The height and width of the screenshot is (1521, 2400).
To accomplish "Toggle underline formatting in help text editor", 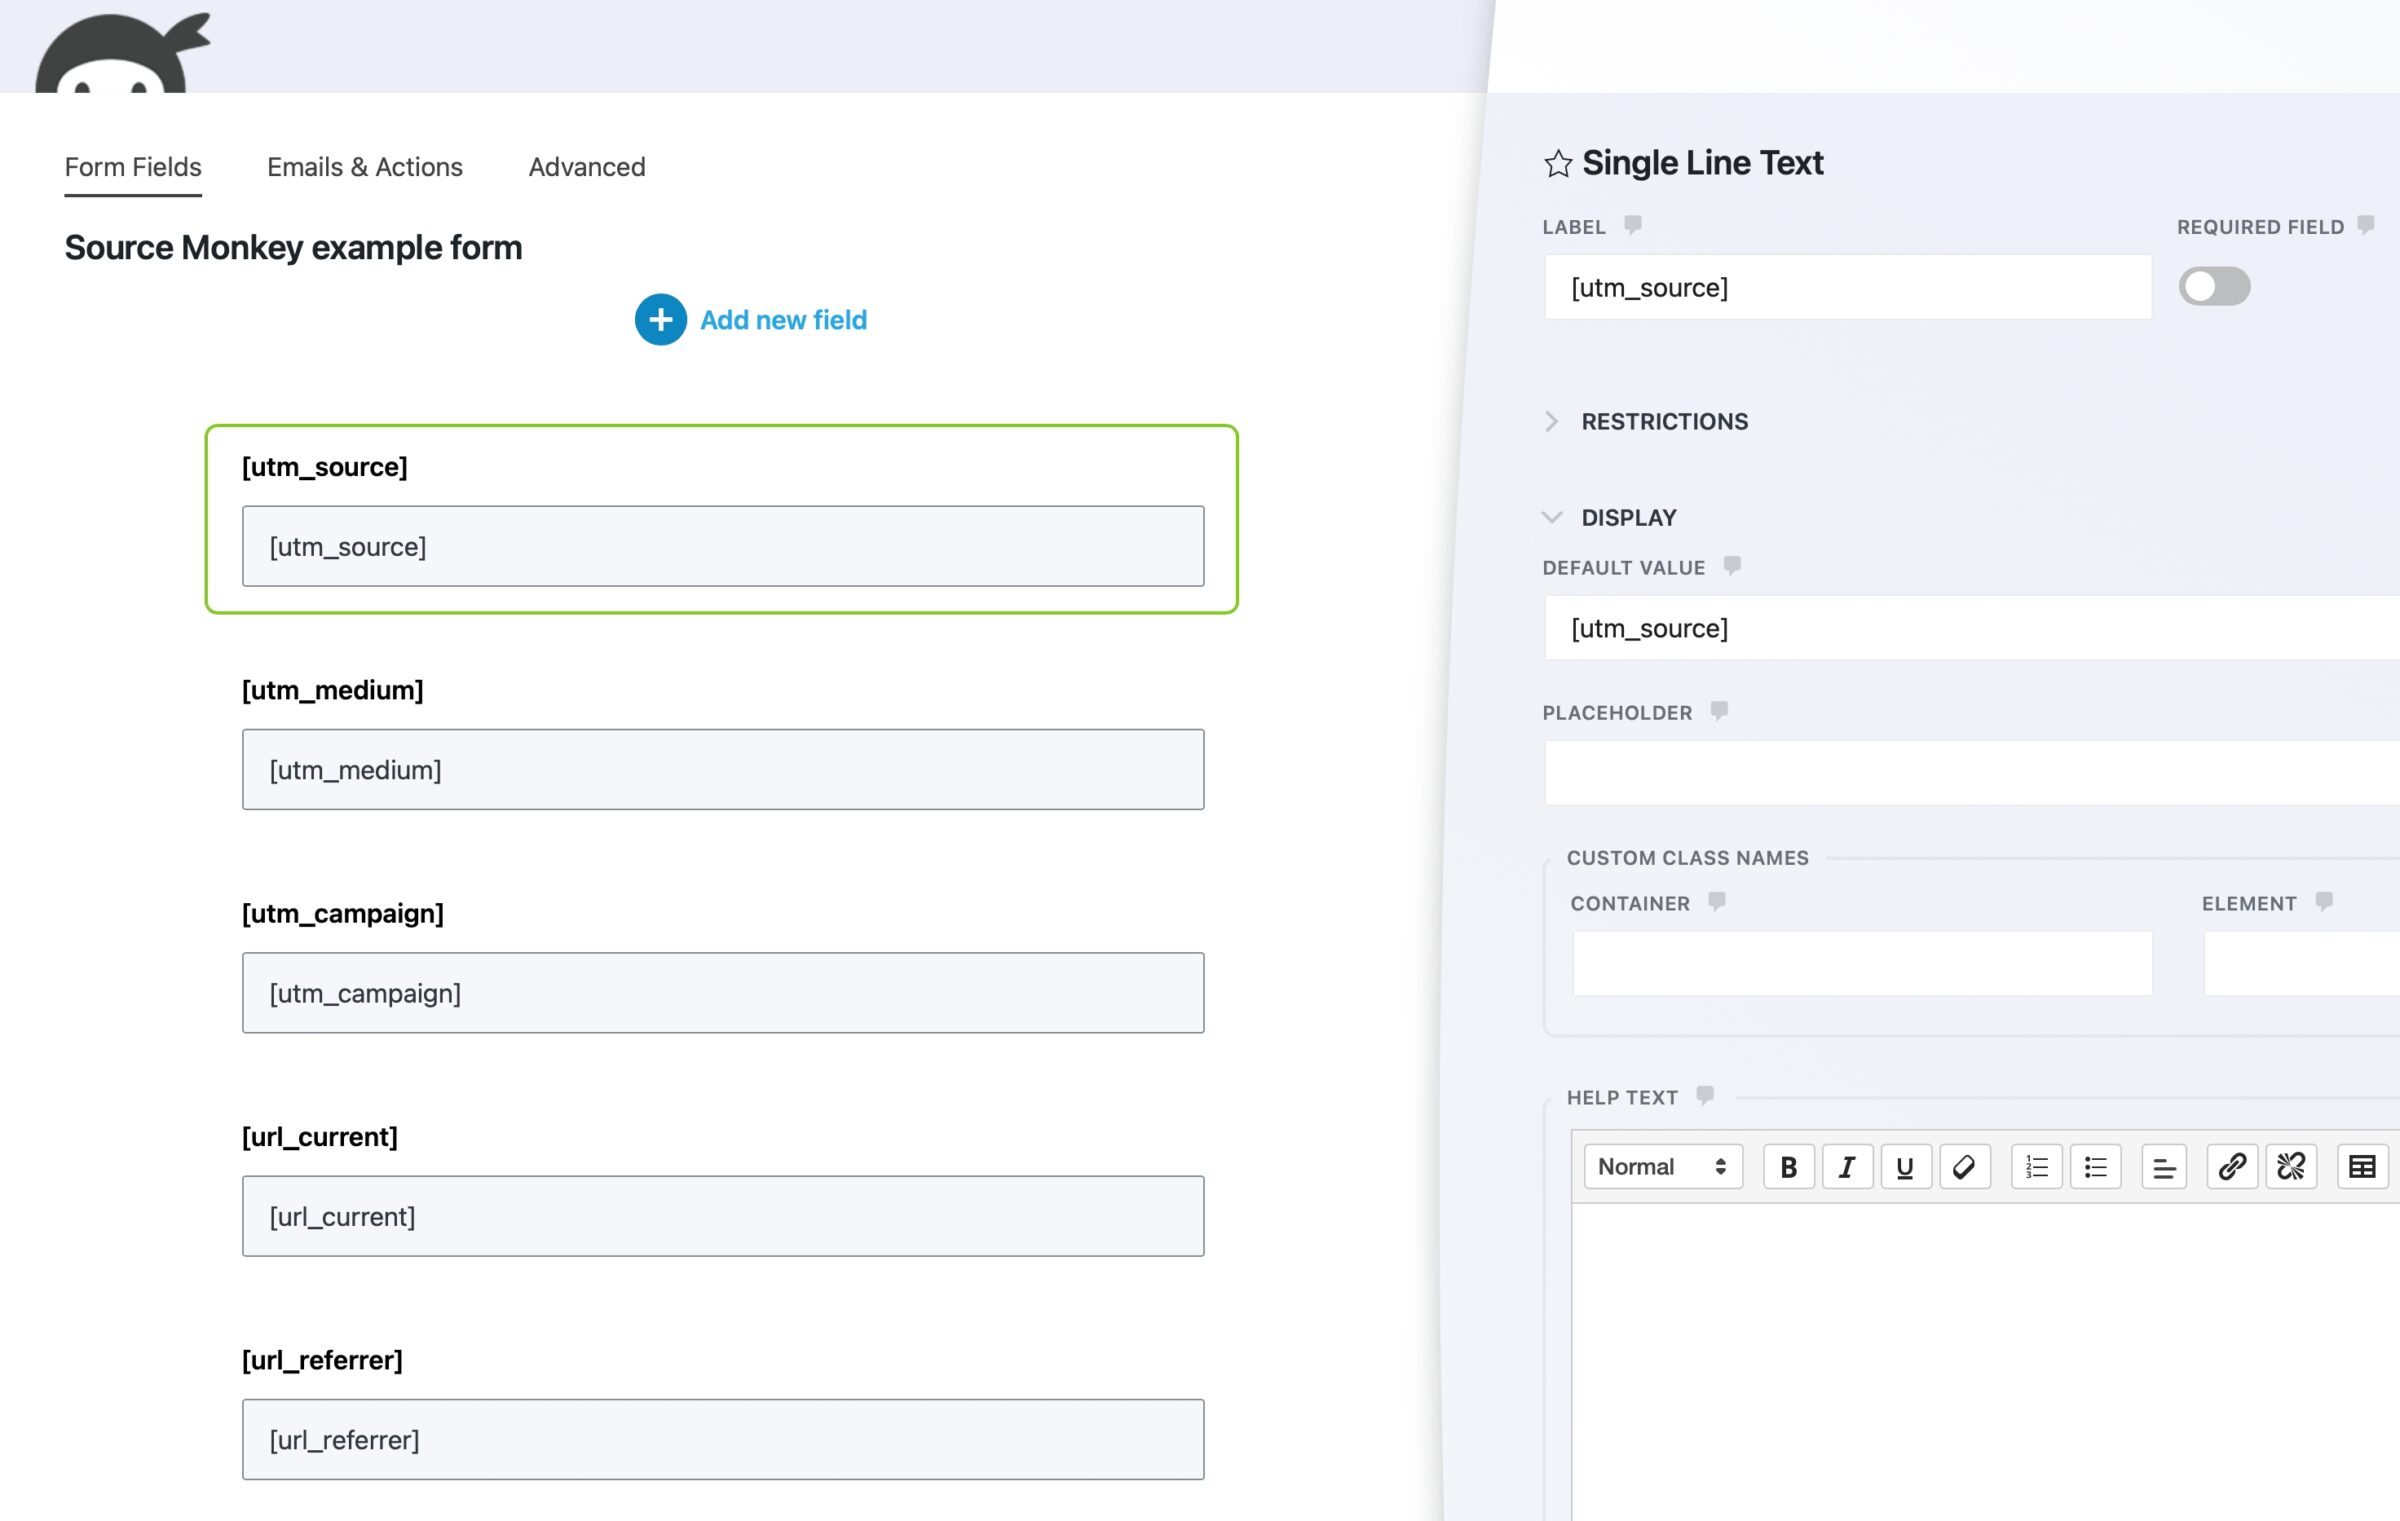I will coord(1905,1167).
